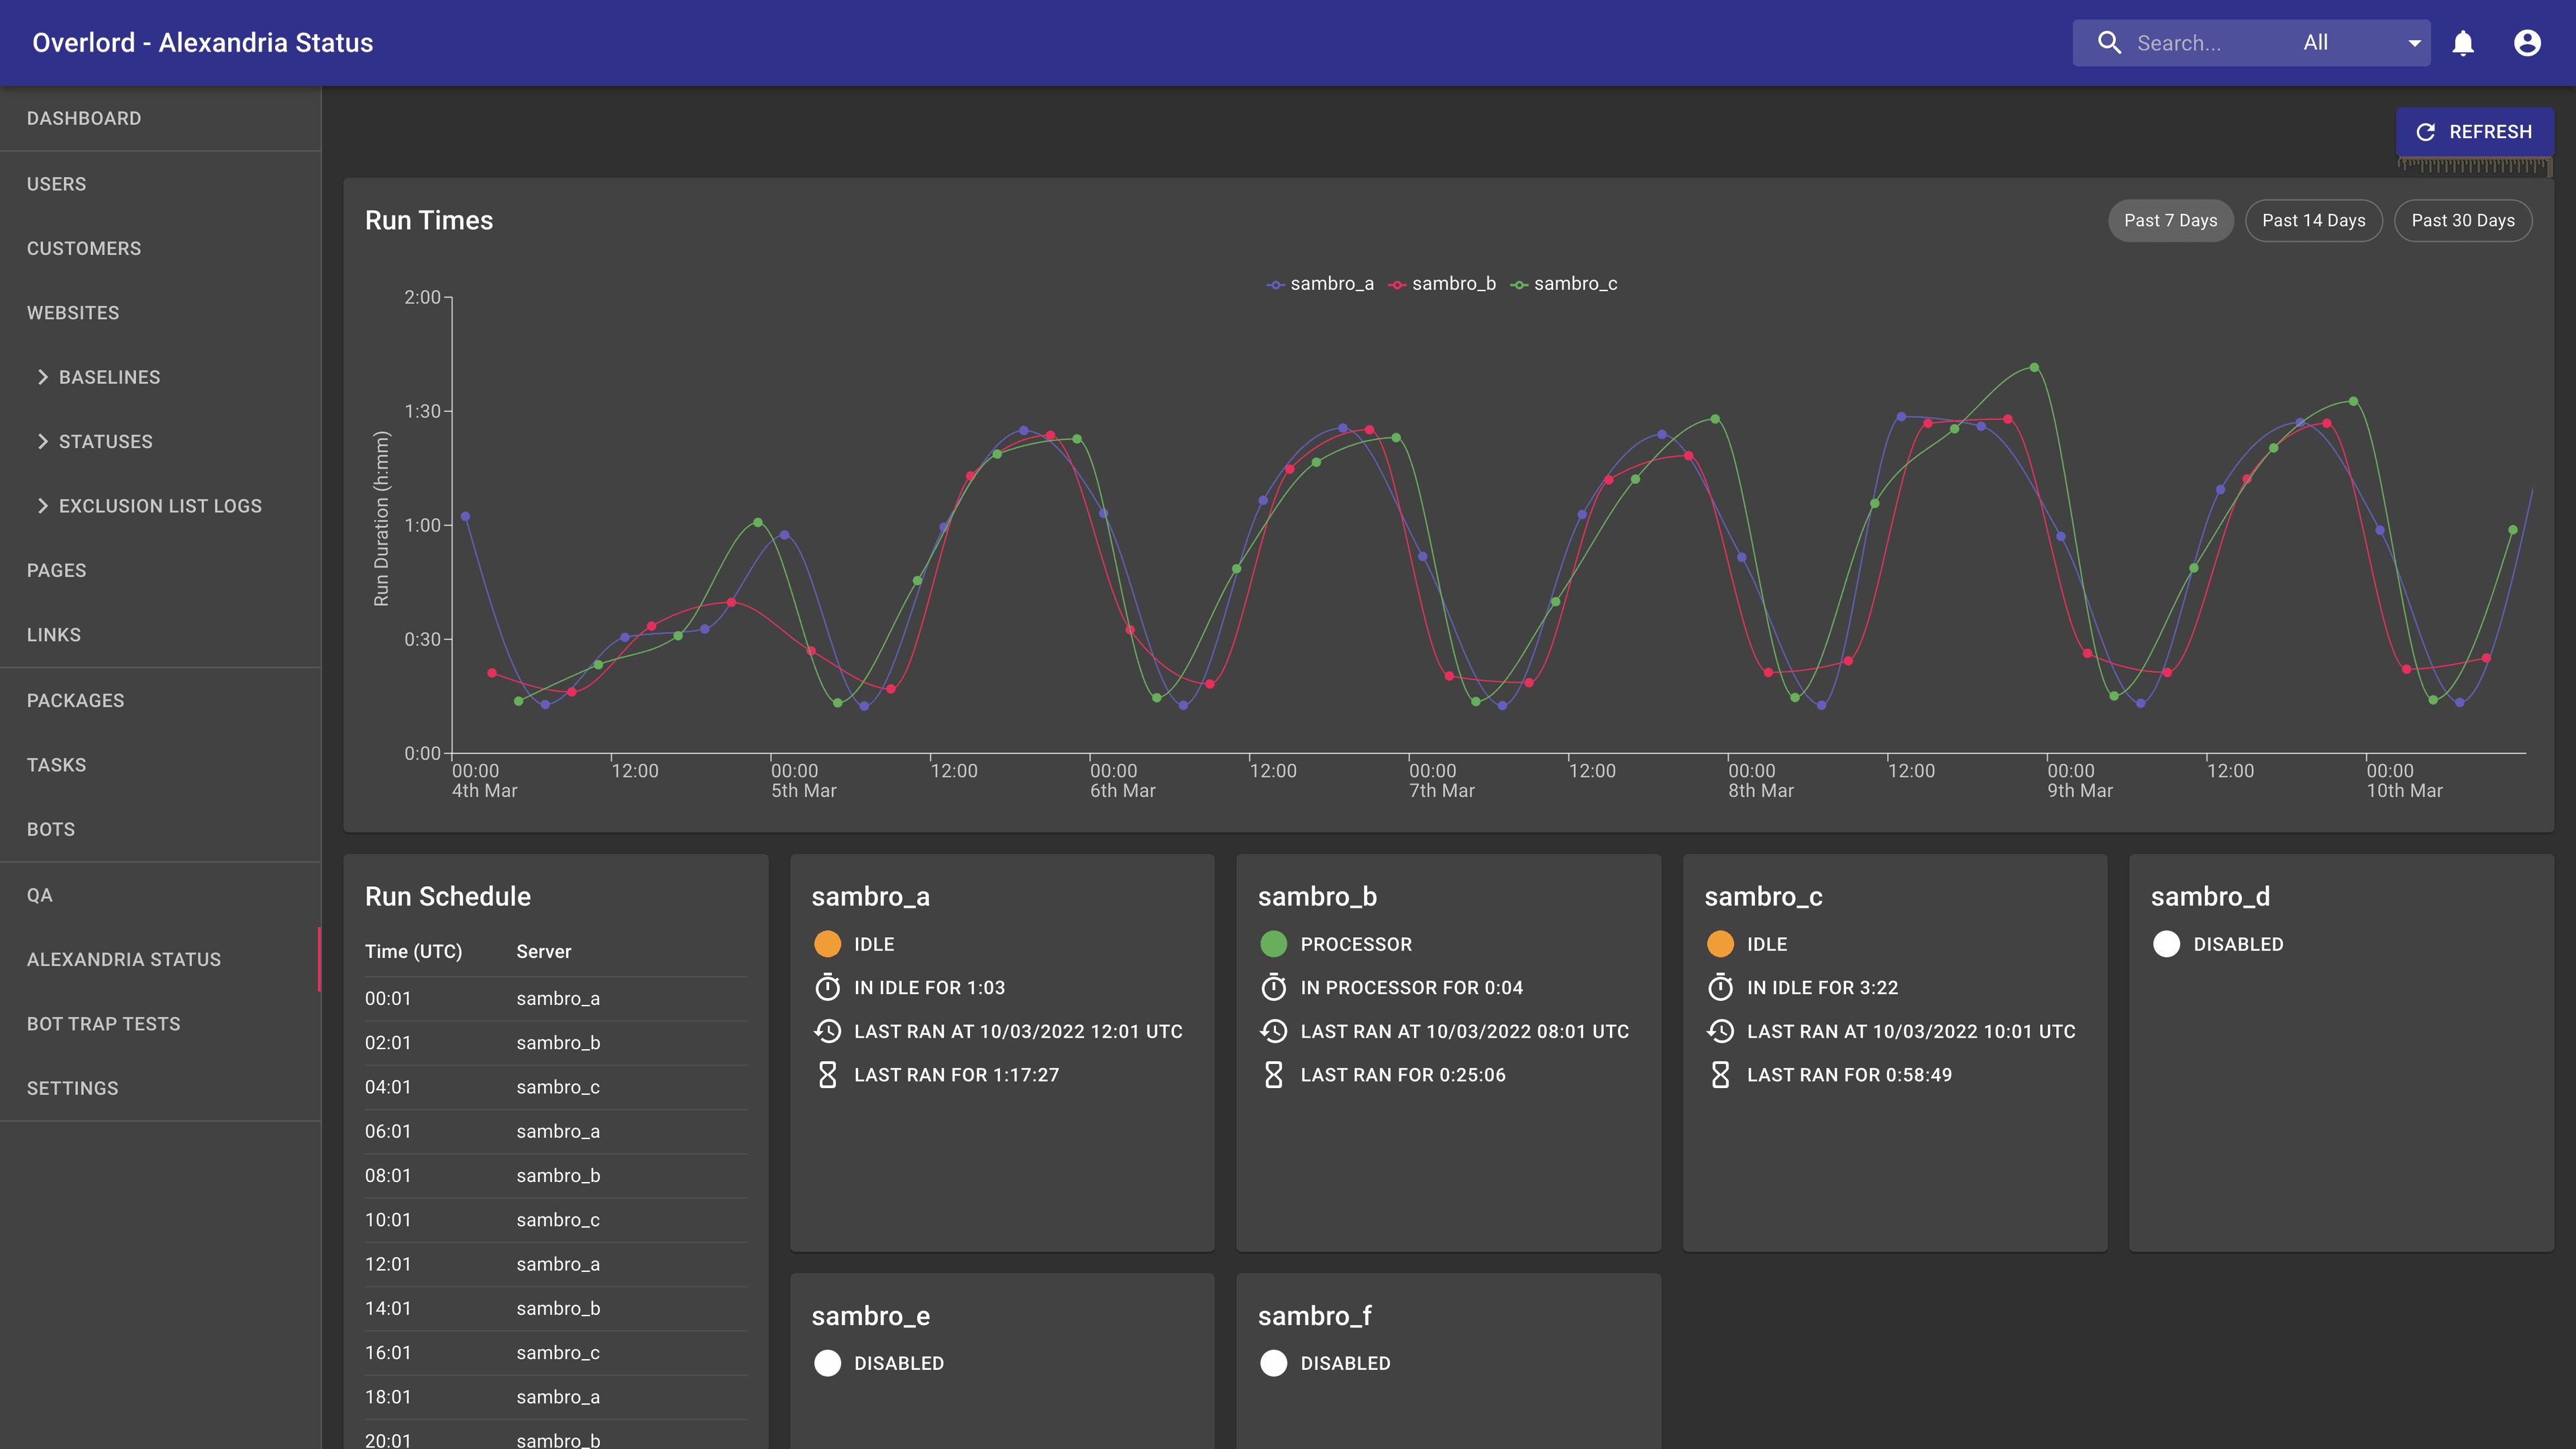
Task: Click sambro_c hourglass duration icon
Action: pos(1720,1075)
